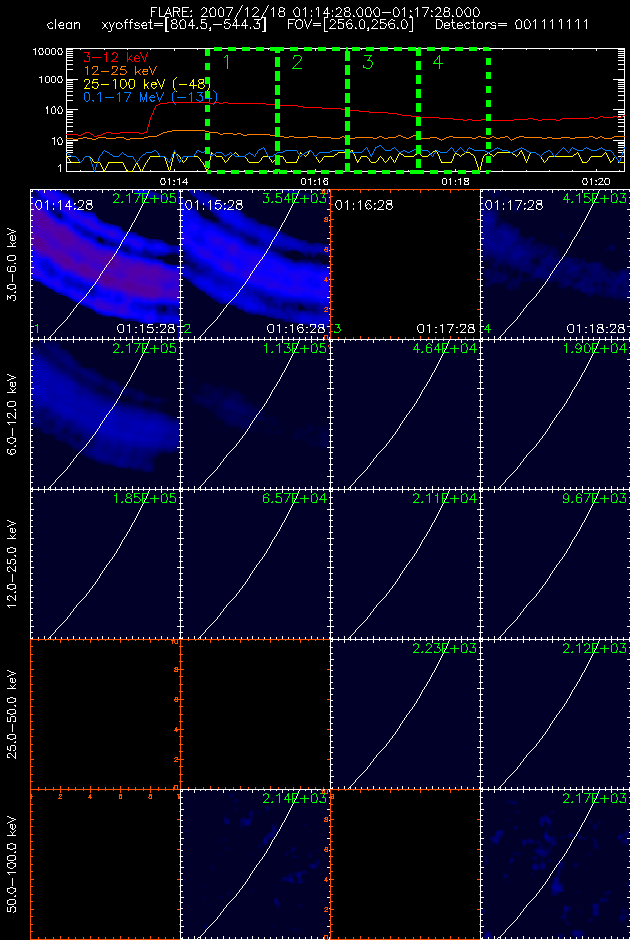
Task: Select the blue 0.1-17 MeV legend entry
Action: tap(150, 97)
